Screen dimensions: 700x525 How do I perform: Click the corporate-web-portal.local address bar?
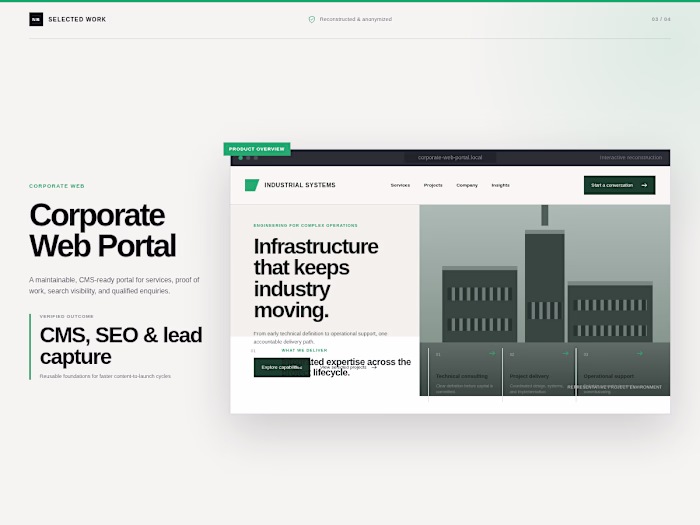click(x=450, y=158)
